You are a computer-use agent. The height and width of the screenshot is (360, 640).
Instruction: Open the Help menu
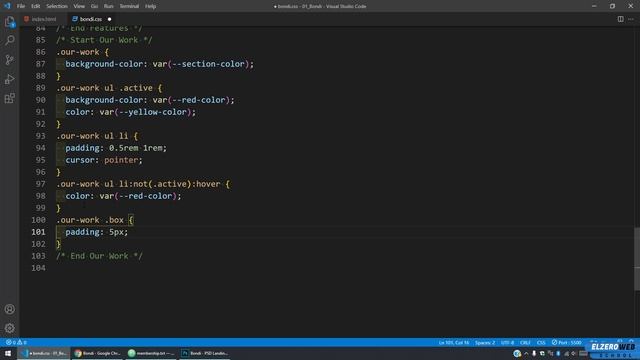point(151,6)
